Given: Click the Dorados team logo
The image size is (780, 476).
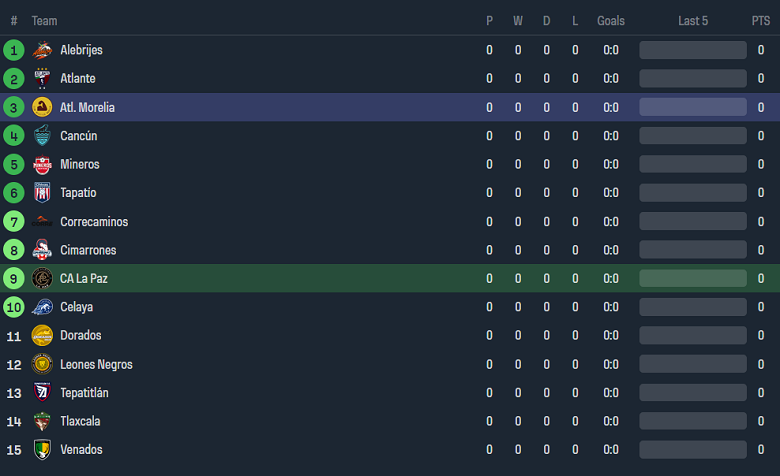Looking at the screenshot, I should (x=42, y=336).
